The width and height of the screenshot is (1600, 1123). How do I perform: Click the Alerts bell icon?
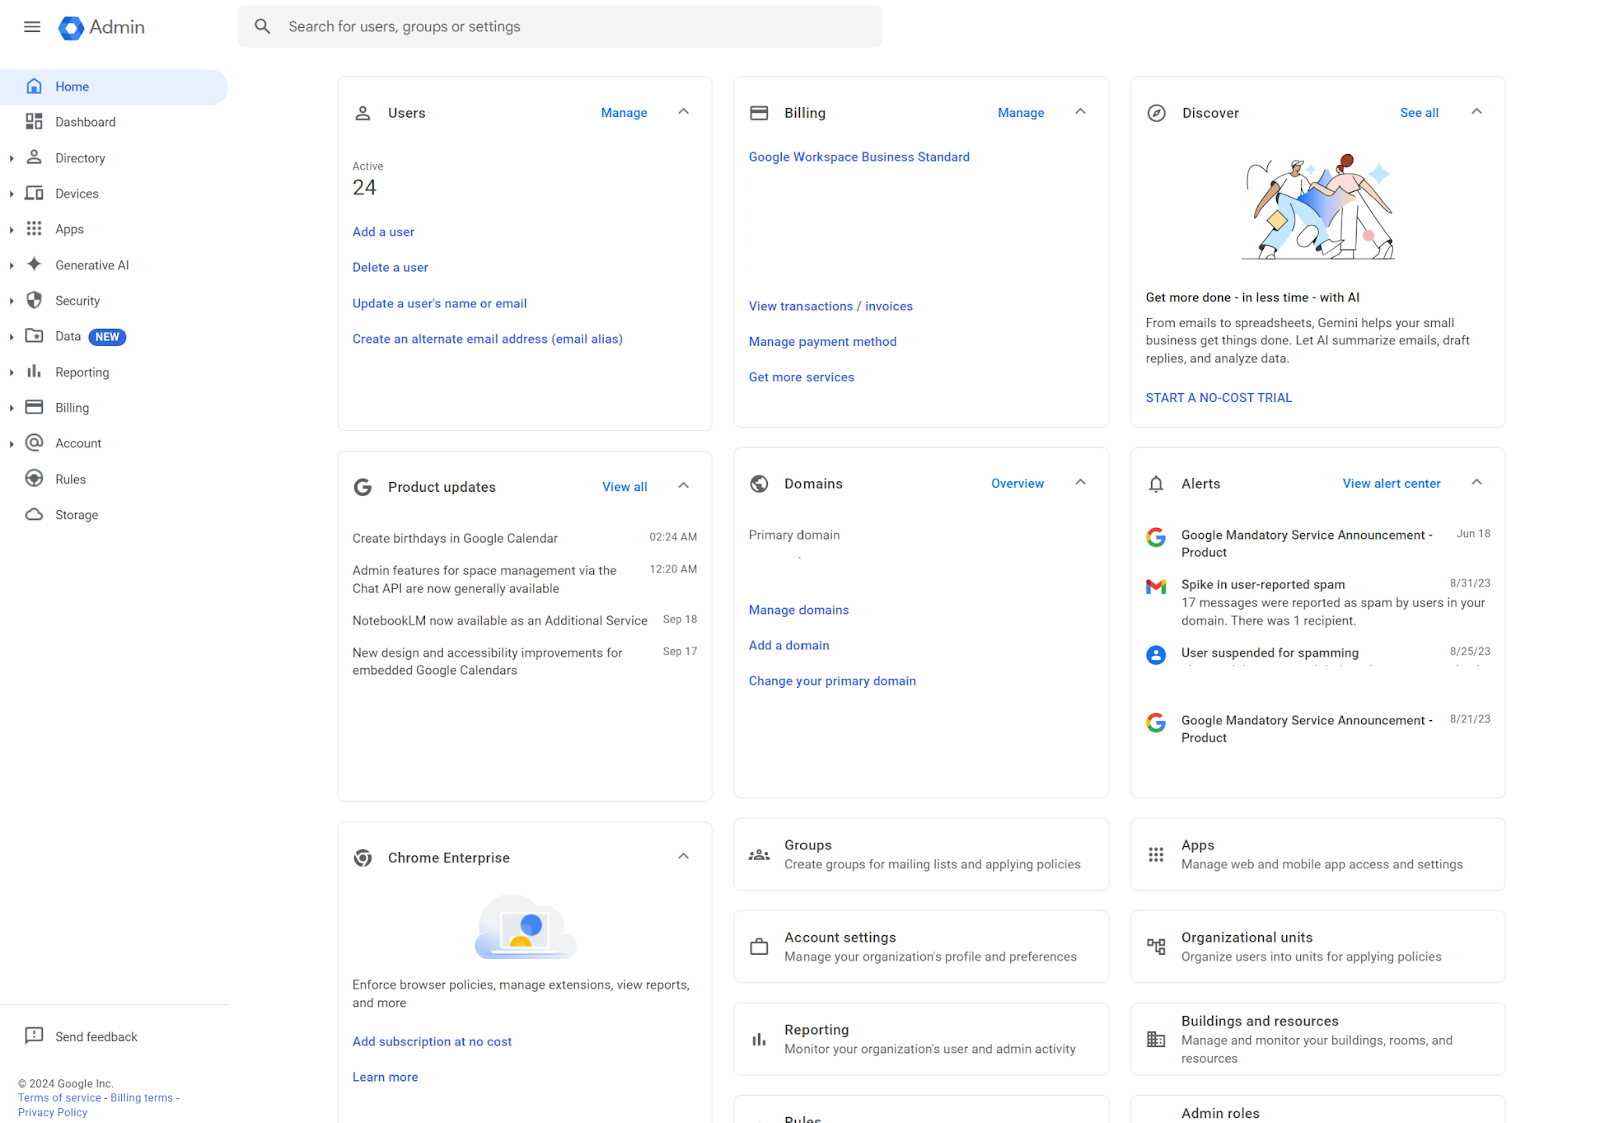click(1156, 484)
